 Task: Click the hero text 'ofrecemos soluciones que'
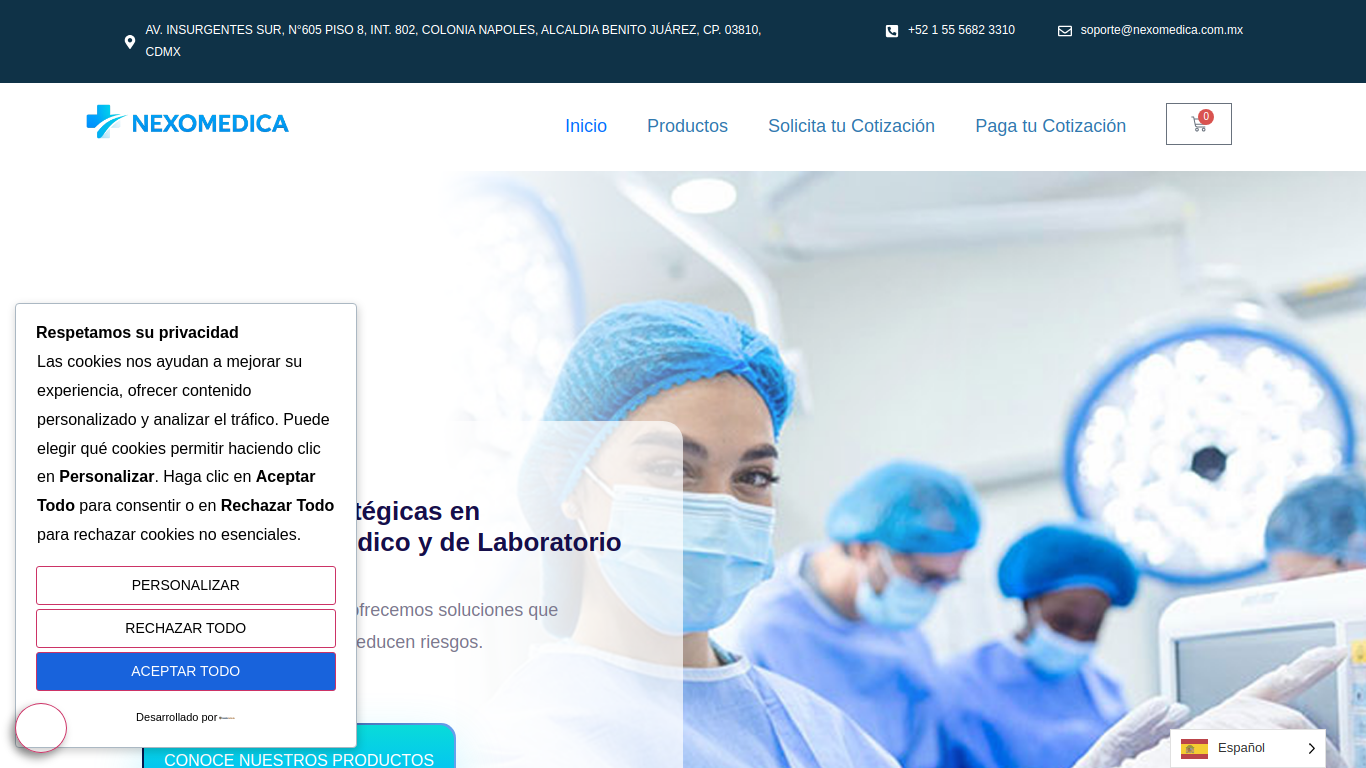[457, 610]
